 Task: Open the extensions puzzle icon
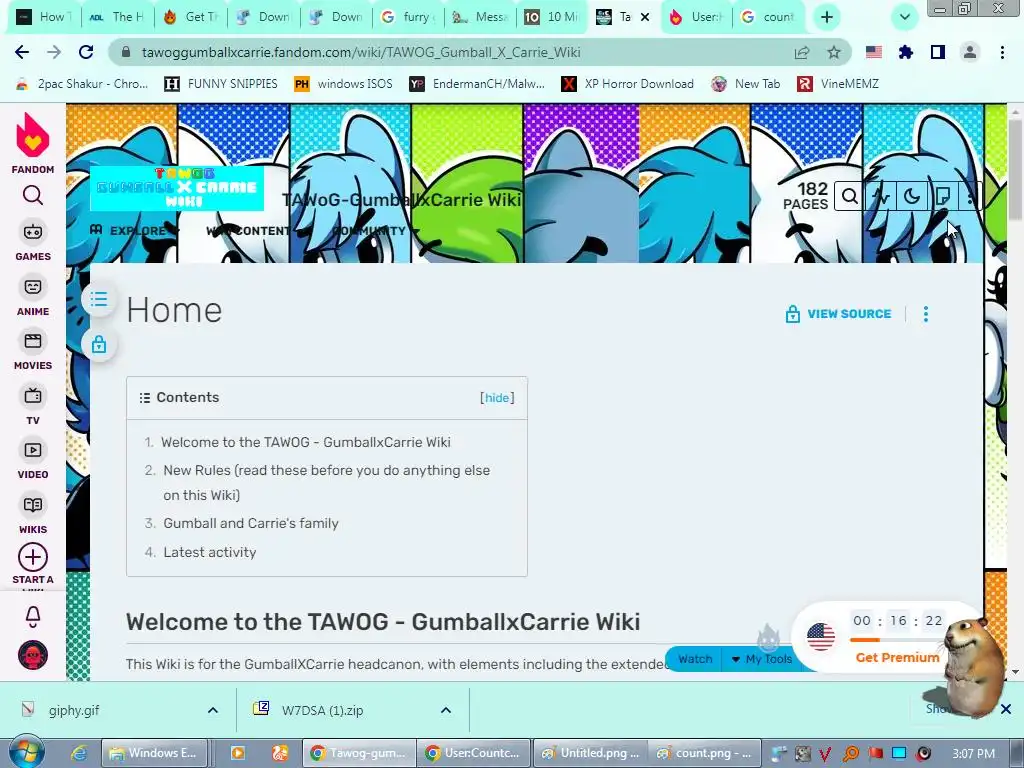pyautogui.click(x=906, y=52)
